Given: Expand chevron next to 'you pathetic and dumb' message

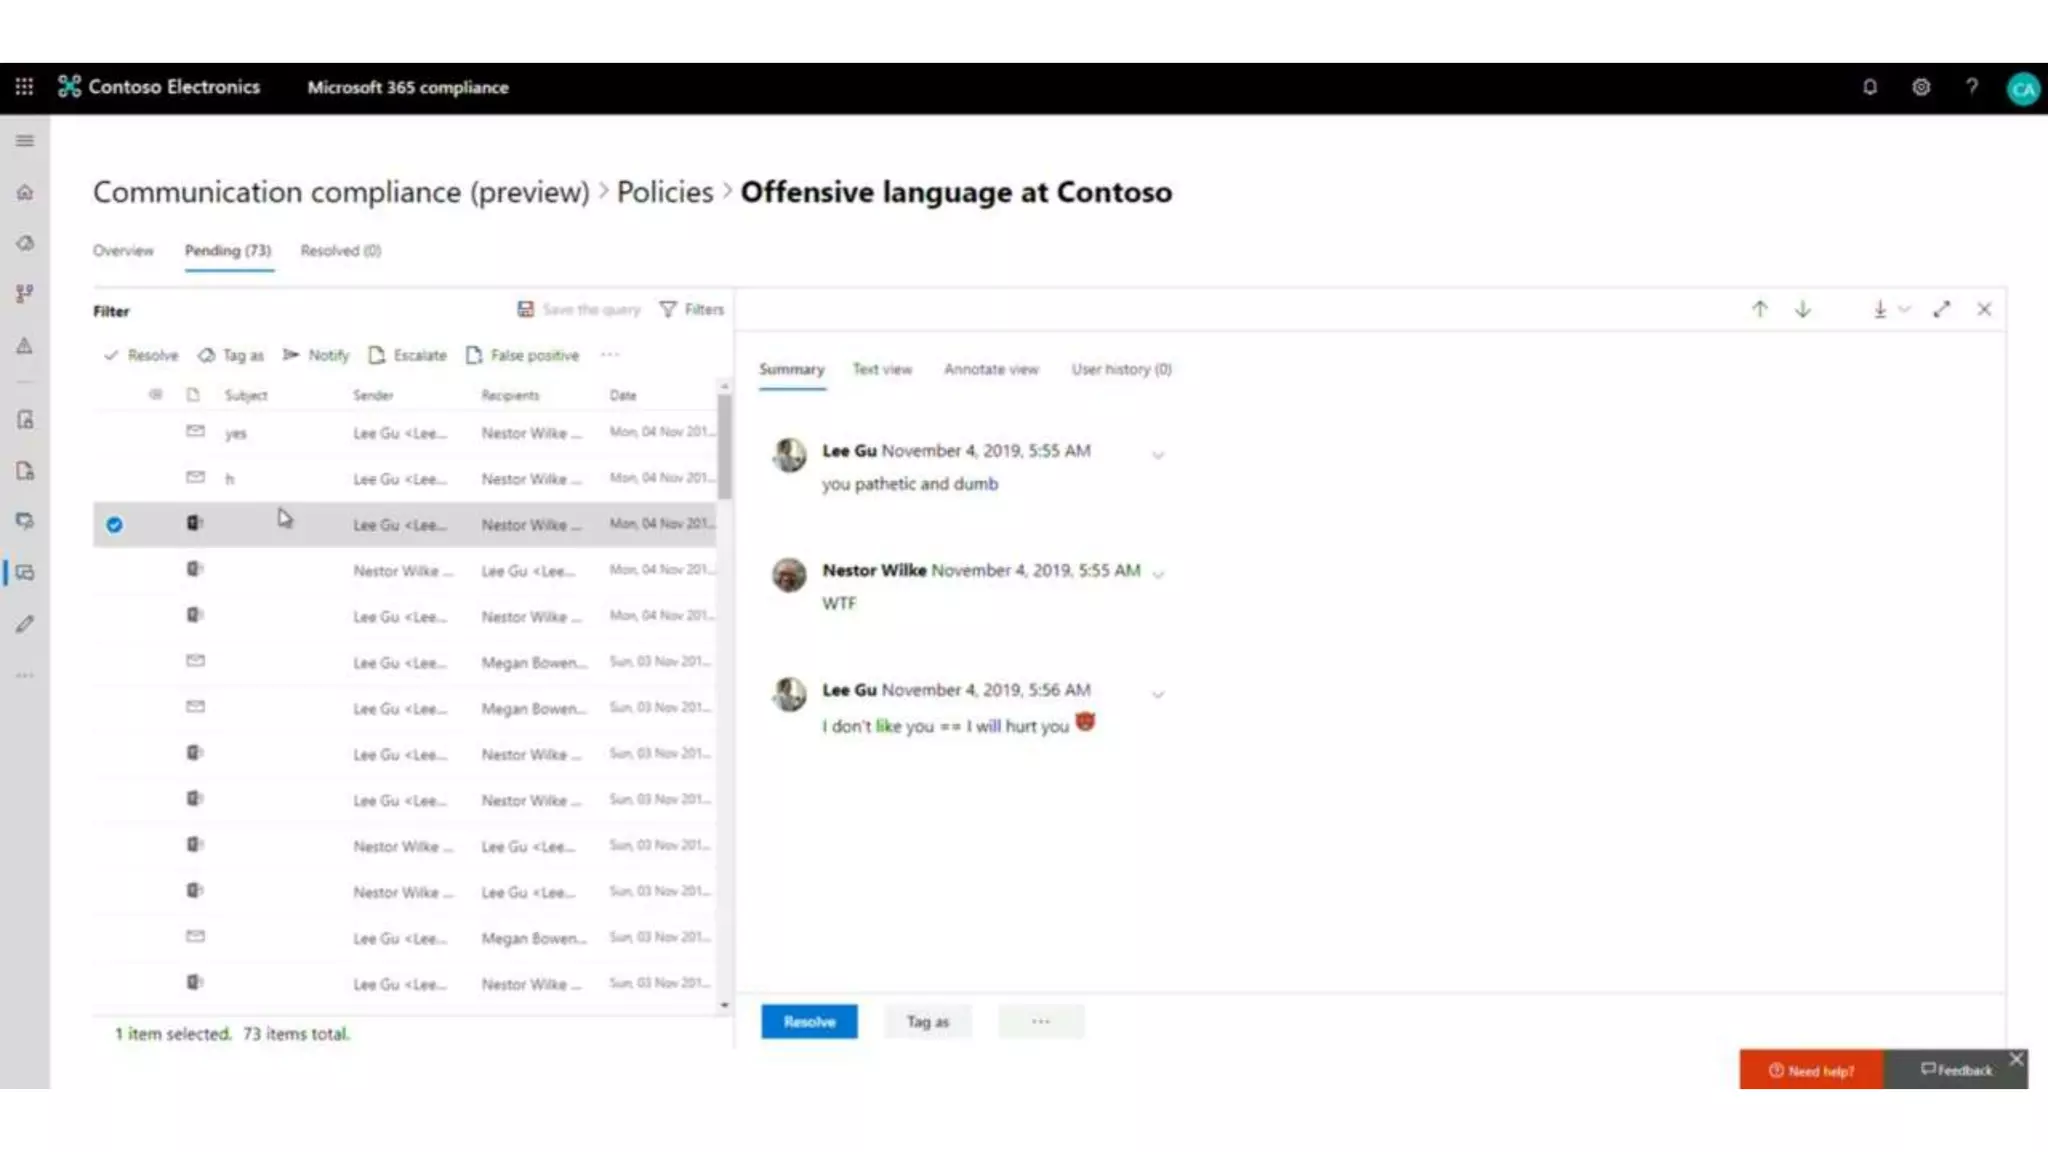Looking at the screenshot, I should tap(1158, 455).
